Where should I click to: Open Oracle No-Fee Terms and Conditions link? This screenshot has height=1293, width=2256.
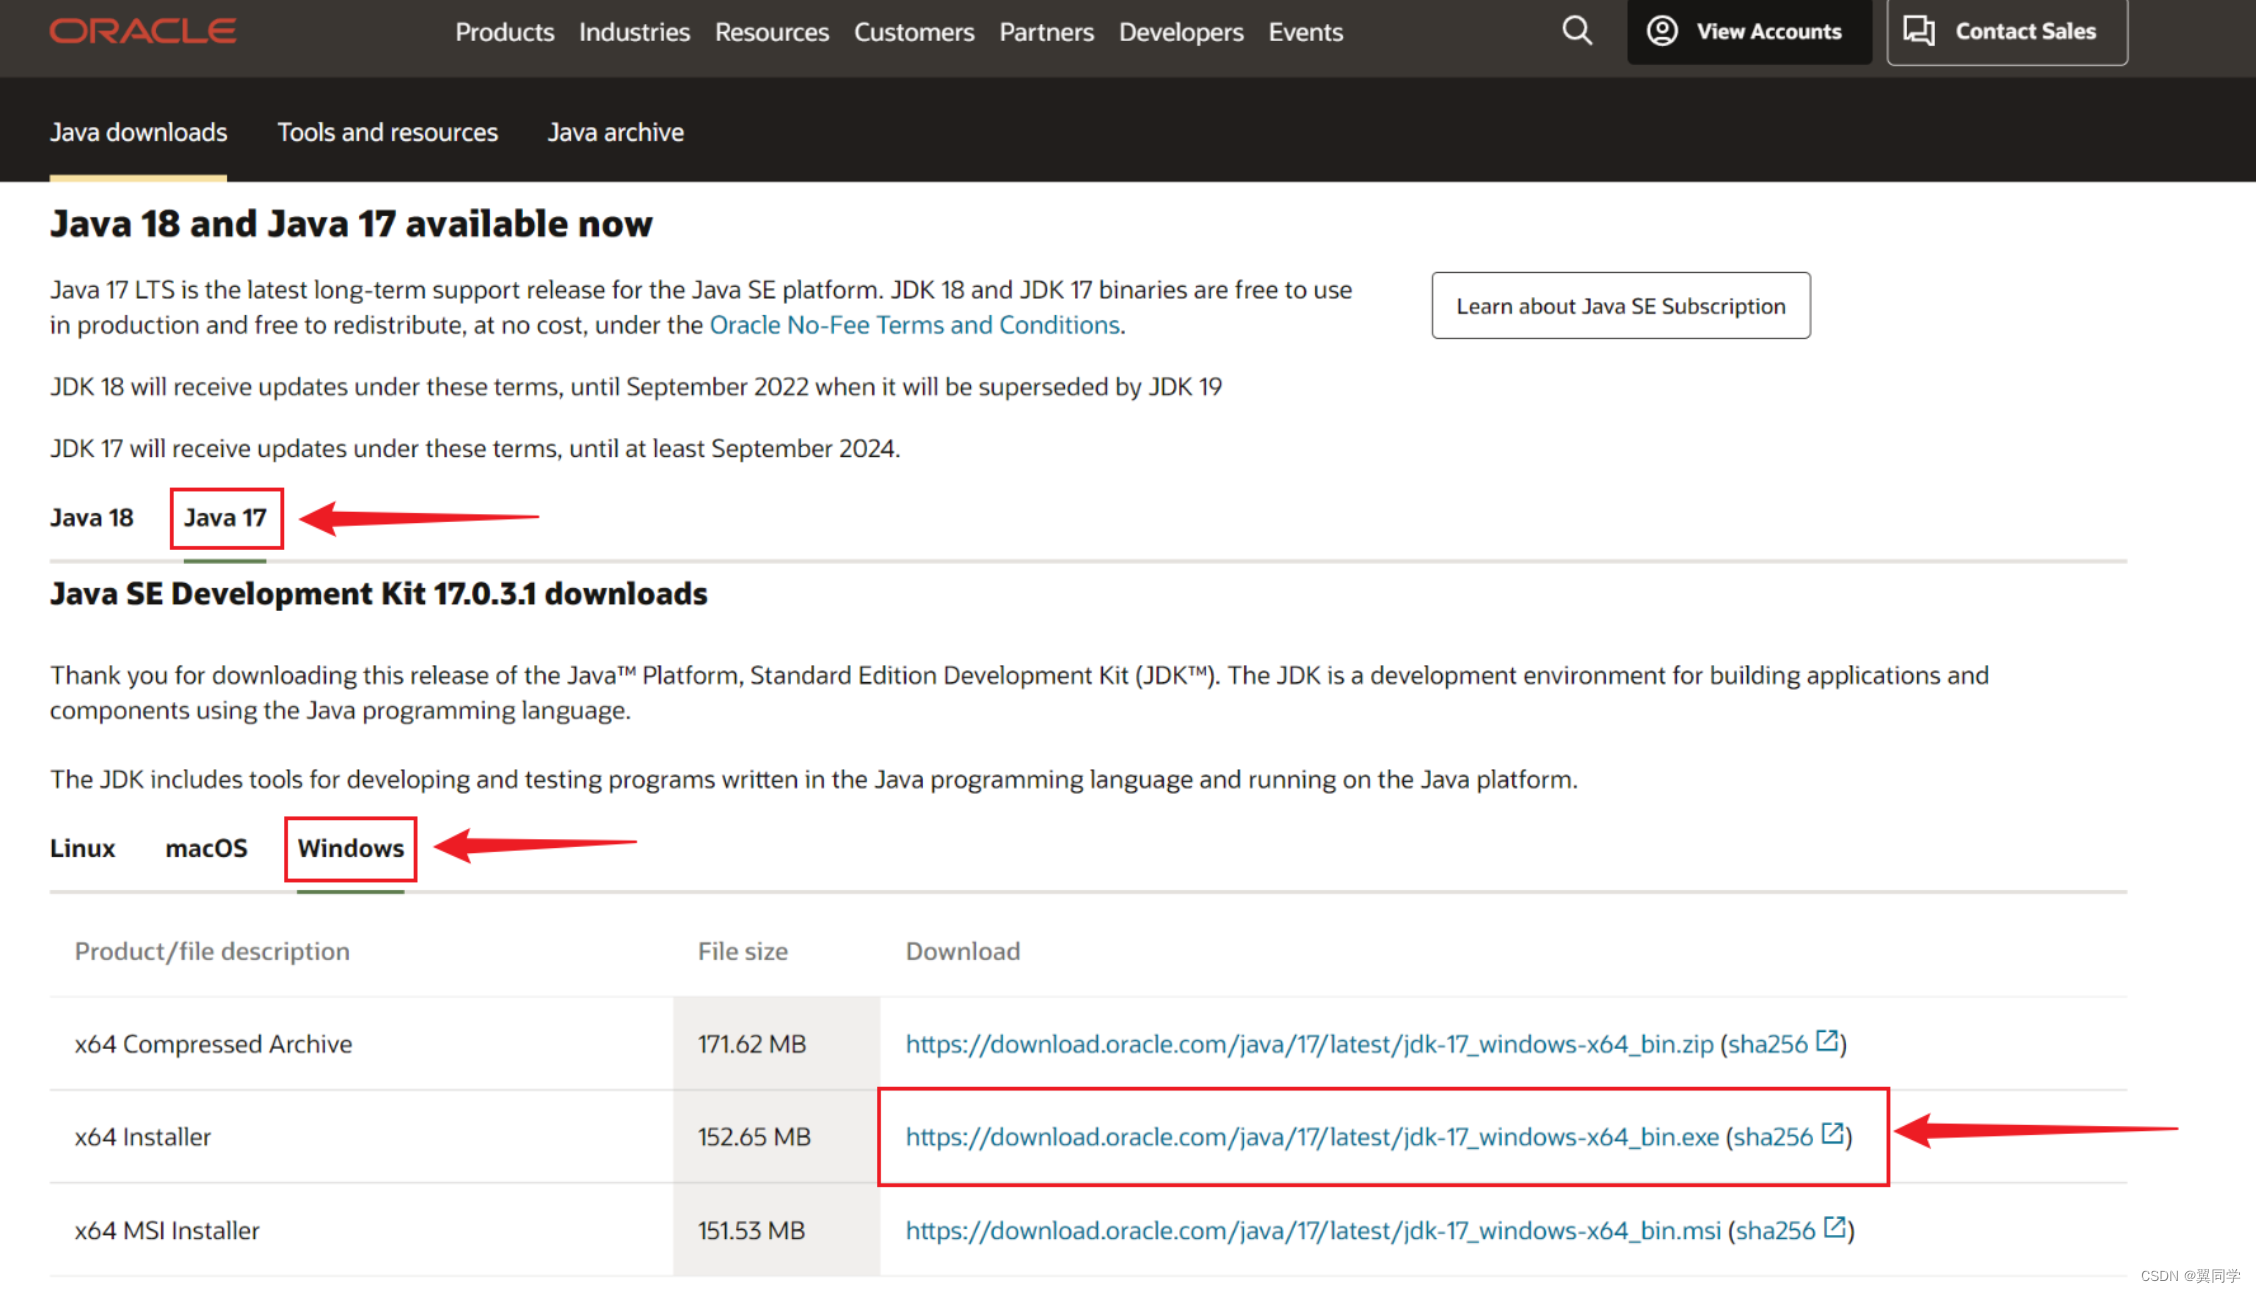(914, 325)
